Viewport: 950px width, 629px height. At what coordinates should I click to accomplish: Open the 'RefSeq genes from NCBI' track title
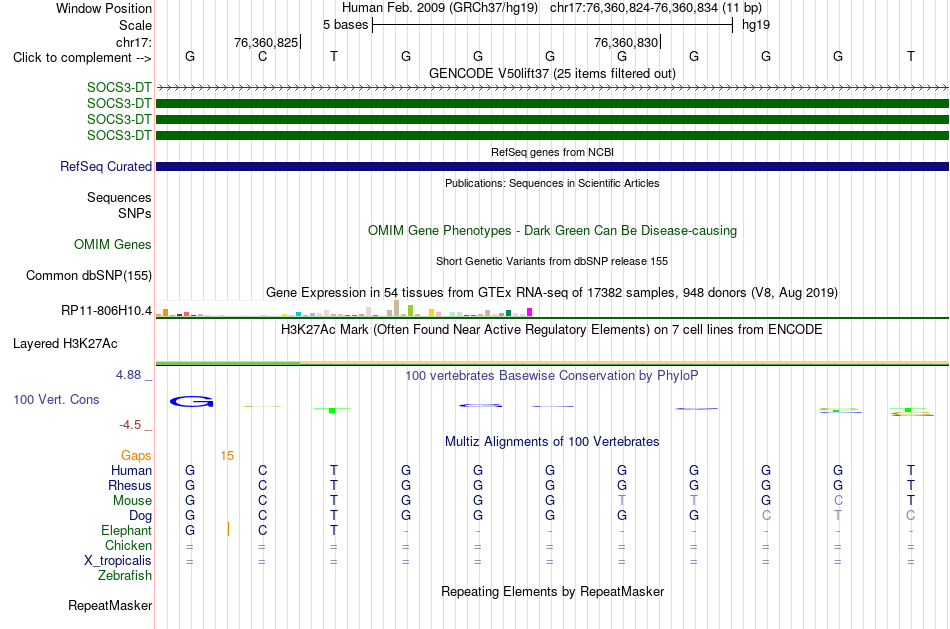click(552, 152)
